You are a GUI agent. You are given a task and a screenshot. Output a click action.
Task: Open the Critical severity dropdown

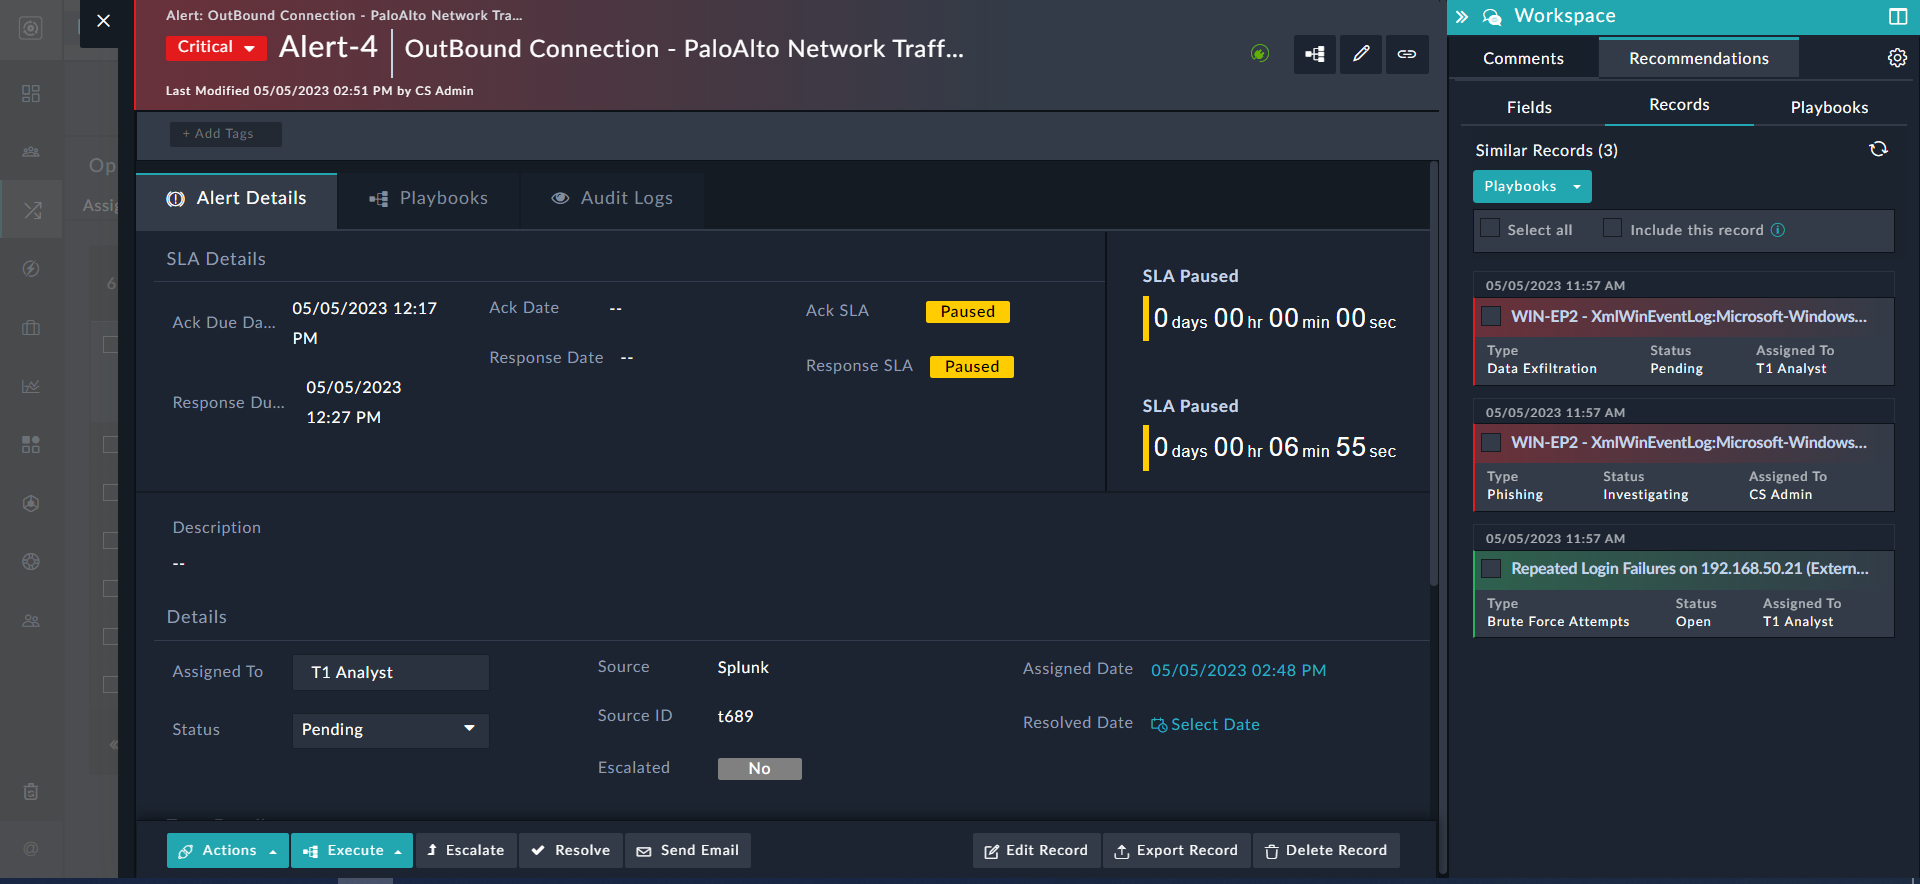216,47
